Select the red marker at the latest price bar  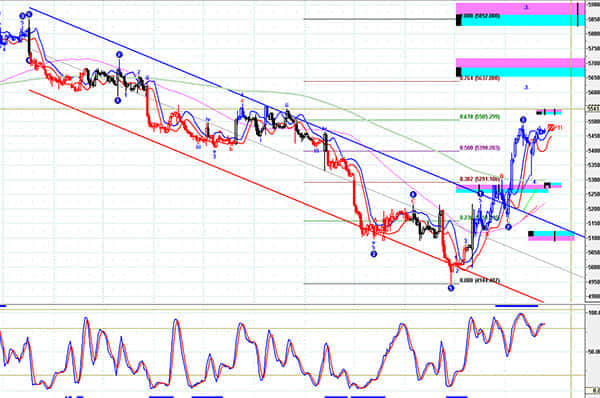[x=551, y=127]
